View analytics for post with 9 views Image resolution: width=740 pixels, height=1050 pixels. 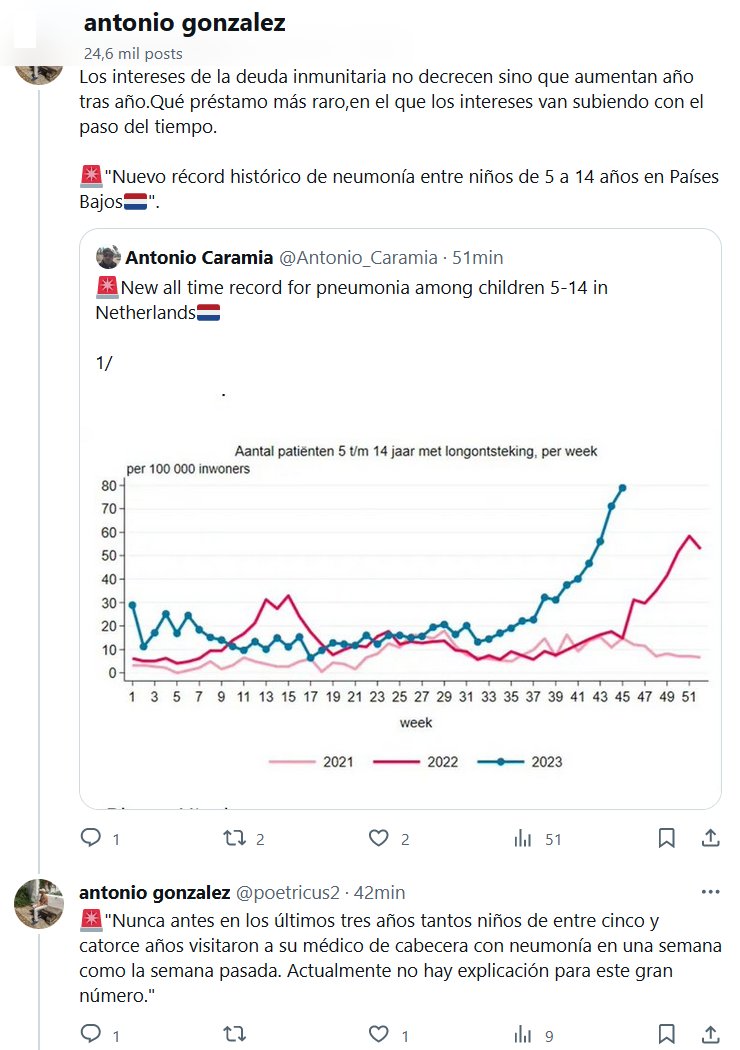pos(523,1033)
